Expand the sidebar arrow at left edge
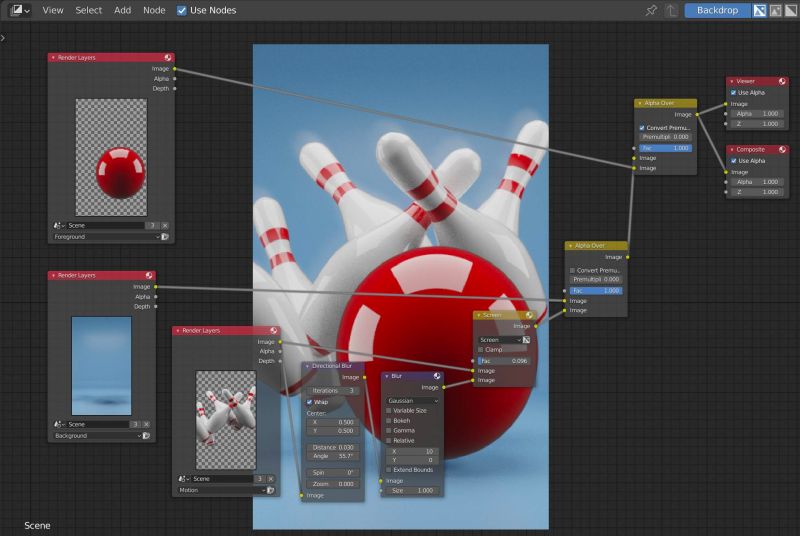 (3, 38)
